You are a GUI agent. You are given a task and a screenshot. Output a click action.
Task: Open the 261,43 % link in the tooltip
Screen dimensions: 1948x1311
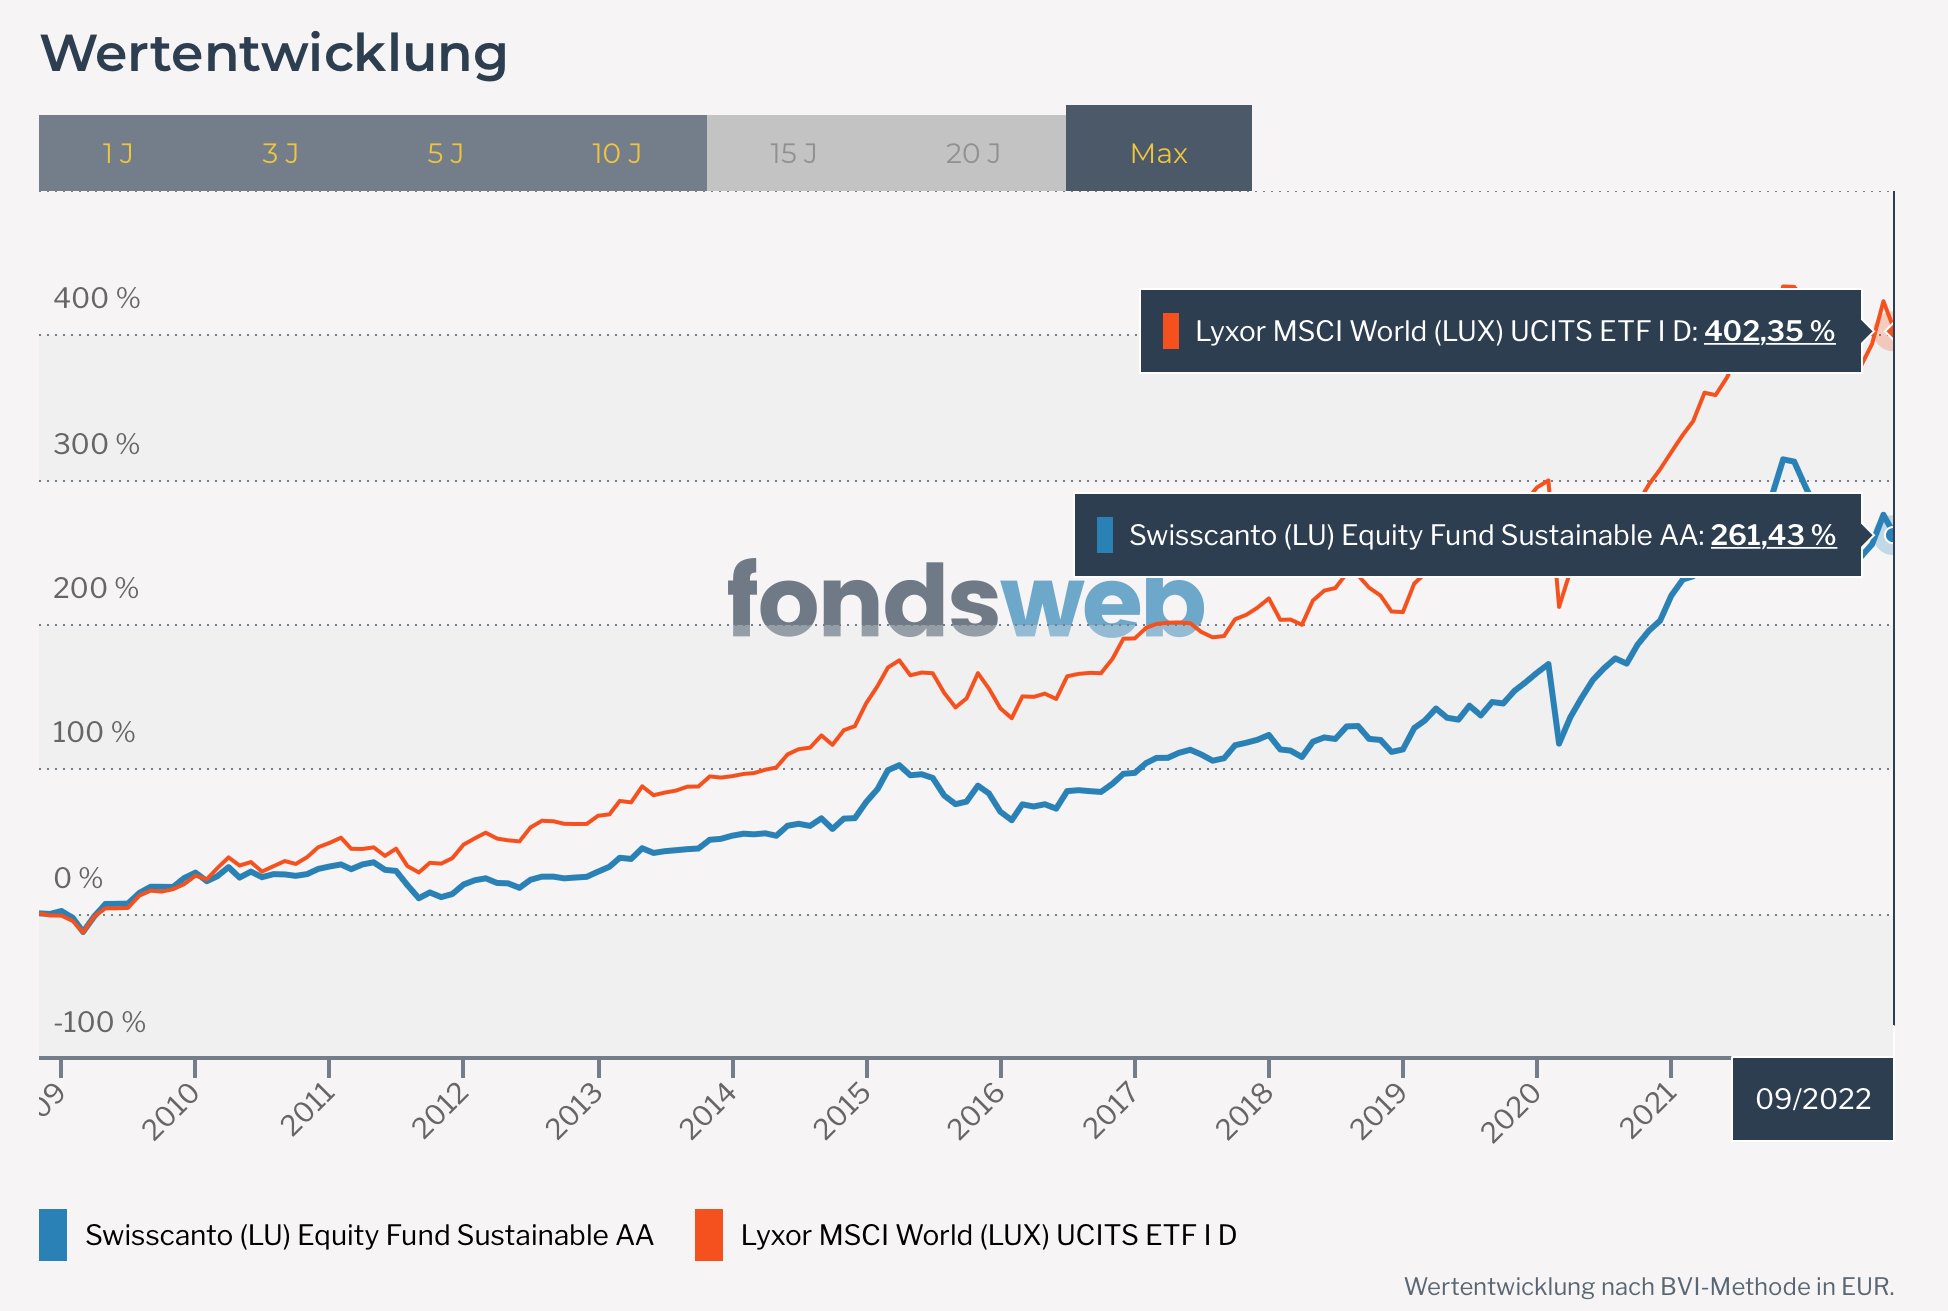point(1773,535)
